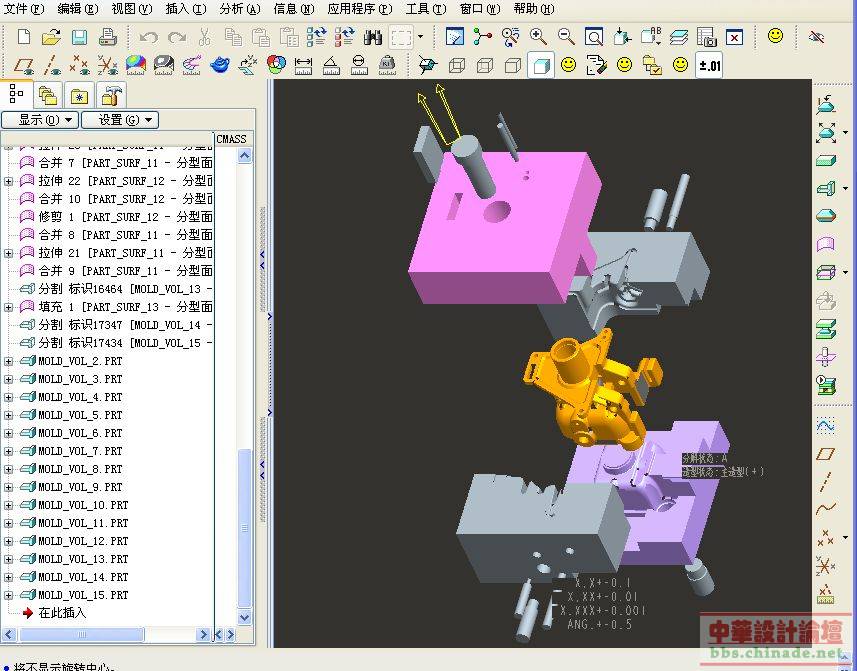Viewport: 857px width, 671px height.
Task: Open the 设置 dropdown in model tree
Action: tap(119, 120)
